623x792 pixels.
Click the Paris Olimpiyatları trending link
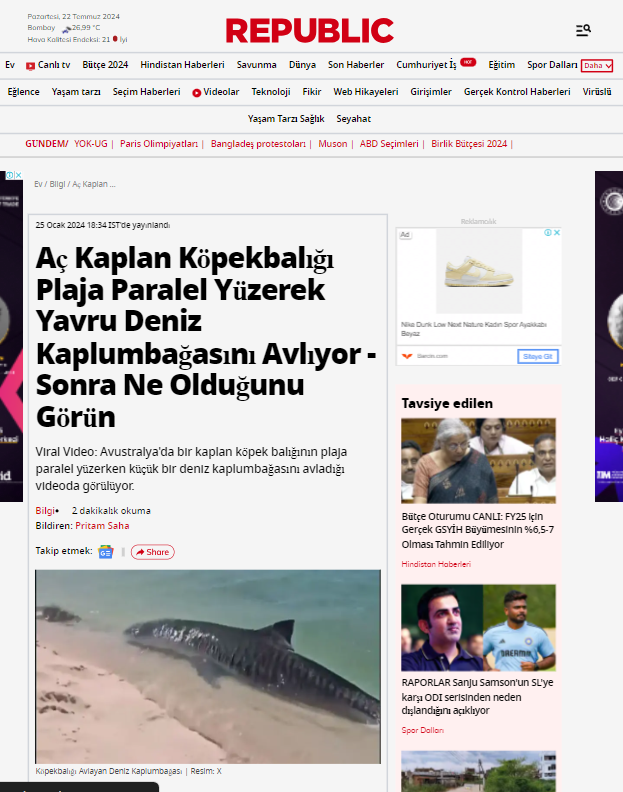159,144
